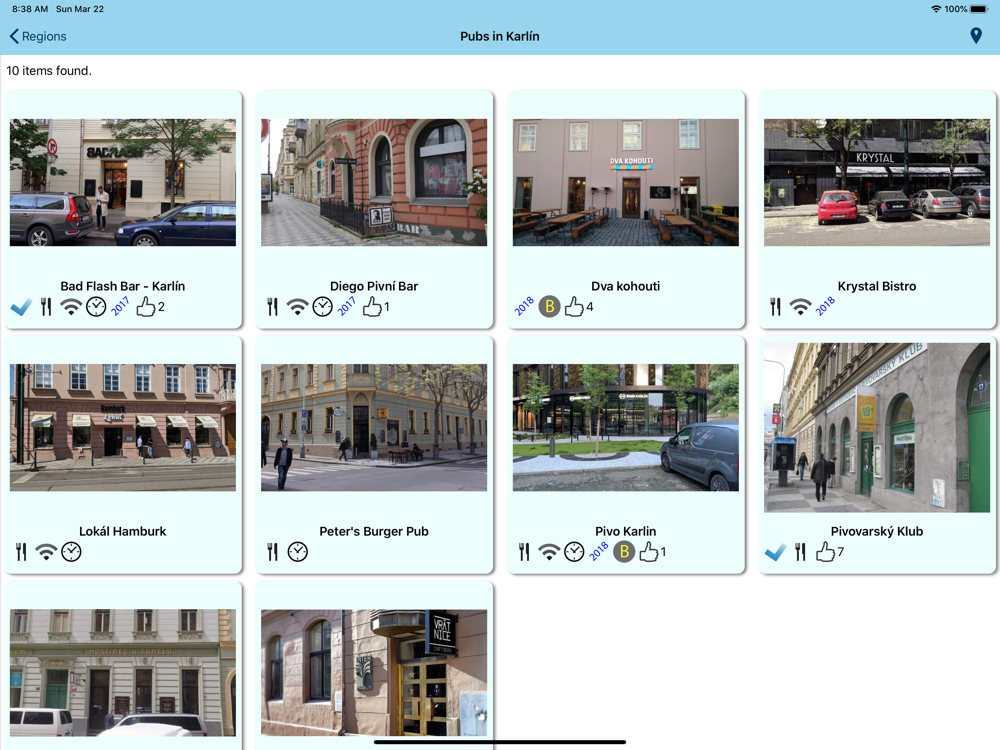Click the Pivo Karlin fork-and-knife icon
The width and height of the screenshot is (1000, 750).
coord(524,552)
